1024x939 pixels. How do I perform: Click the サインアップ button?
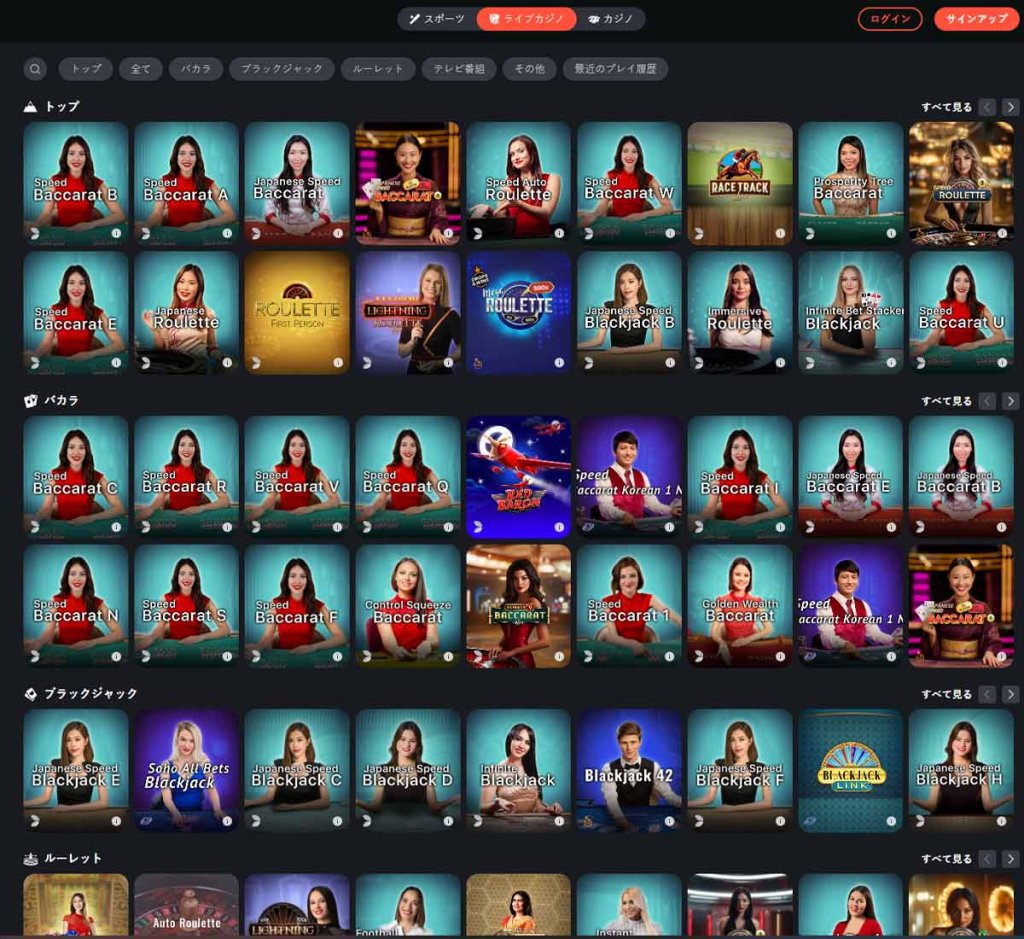976,19
